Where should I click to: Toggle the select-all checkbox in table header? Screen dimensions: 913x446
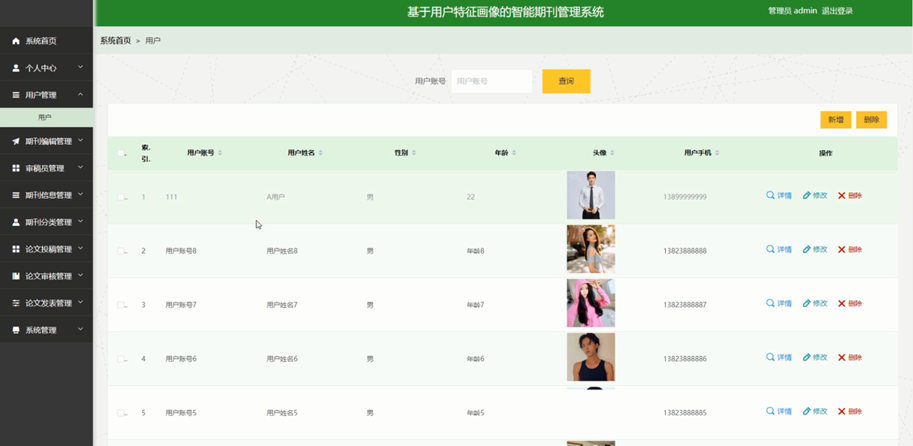(121, 153)
